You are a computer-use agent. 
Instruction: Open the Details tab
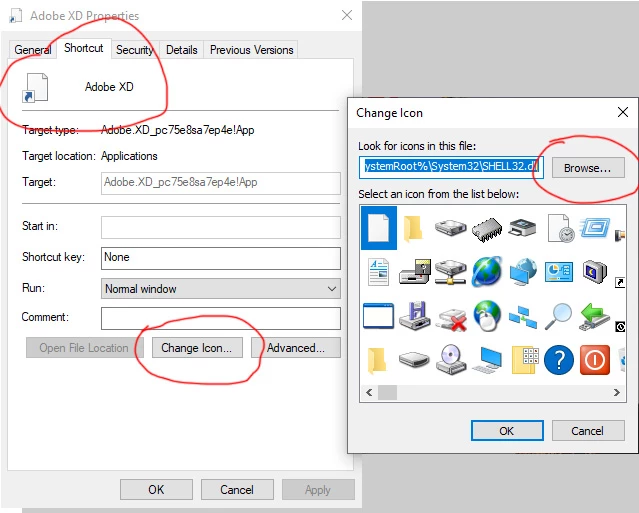coord(182,50)
